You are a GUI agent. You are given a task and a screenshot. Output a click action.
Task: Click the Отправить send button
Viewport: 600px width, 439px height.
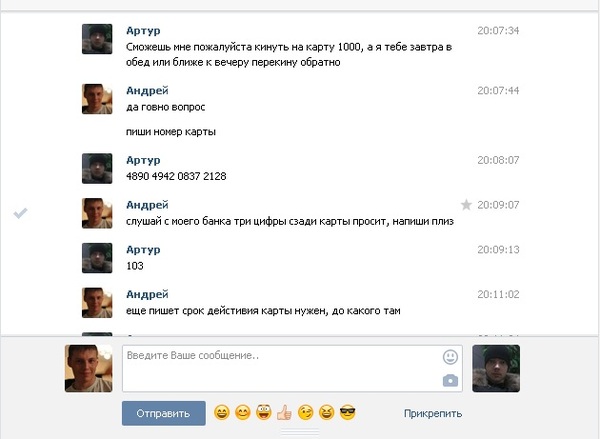tap(163, 413)
